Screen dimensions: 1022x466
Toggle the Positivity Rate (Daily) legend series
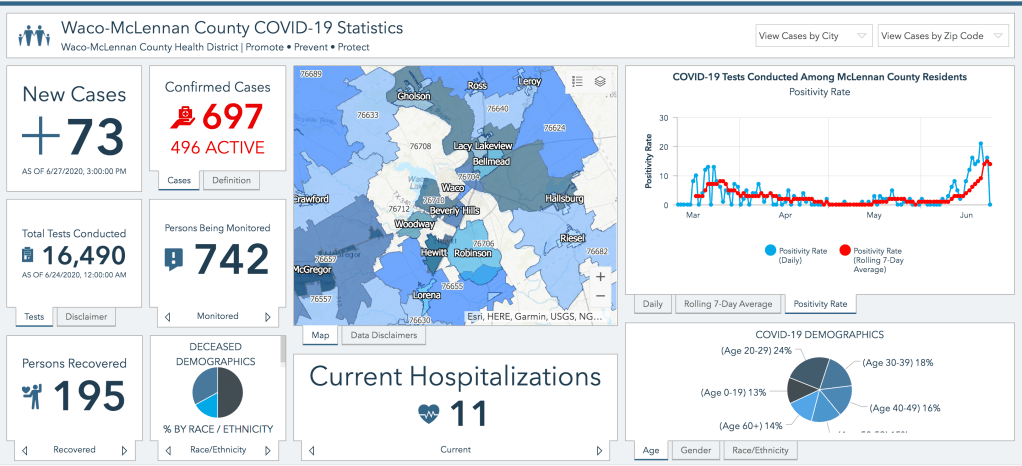point(771,251)
